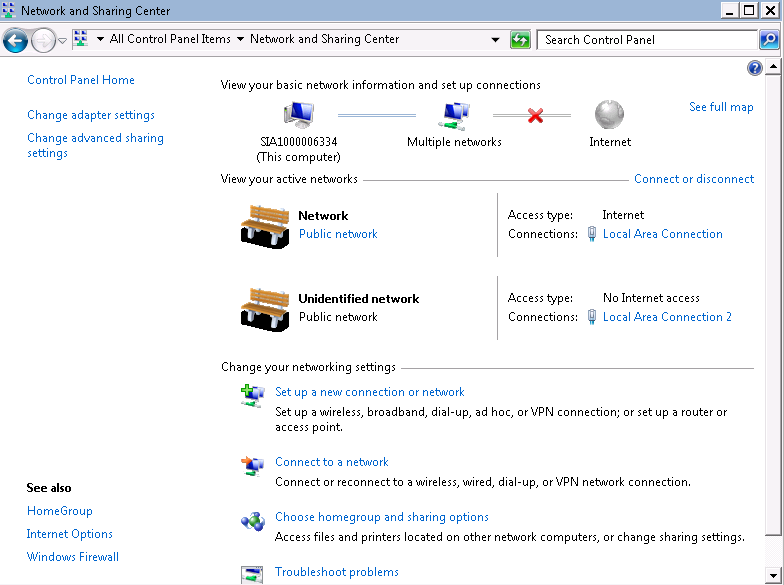Screen dimensions: 784x585
Task: Open Local Area Connection 2 status
Action: pyautogui.click(x=667, y=317)
